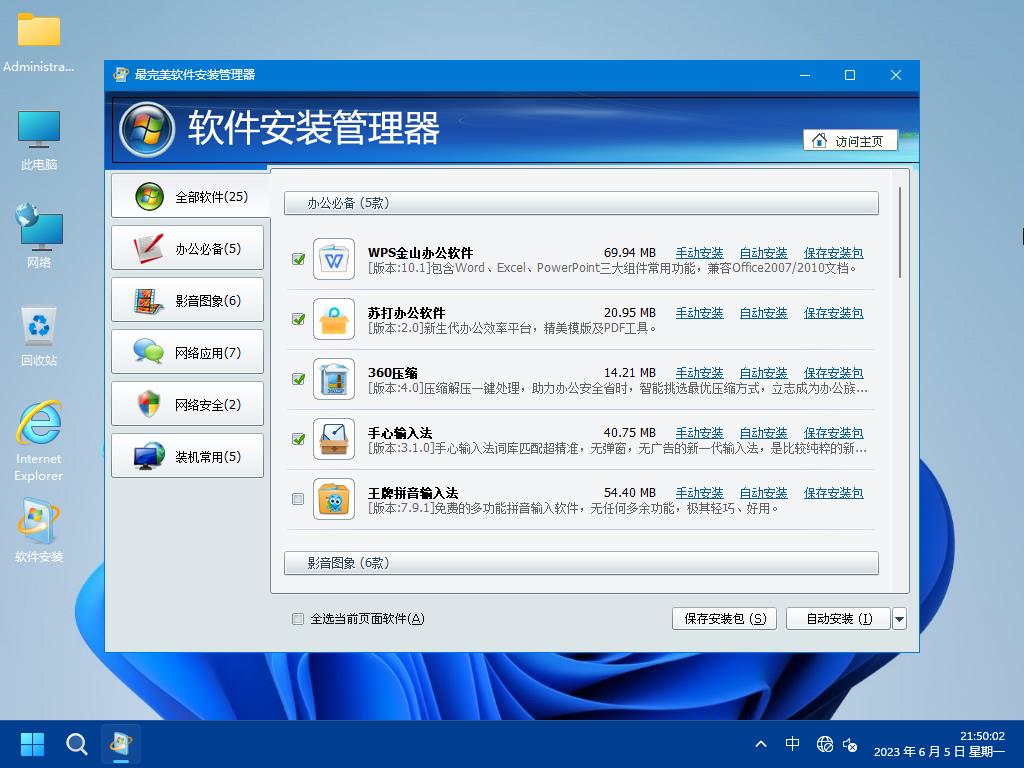The width and height of the screenshot is (1024, 768).
Task: Click the 手心输入法 app icon
Action: point(334,439)
